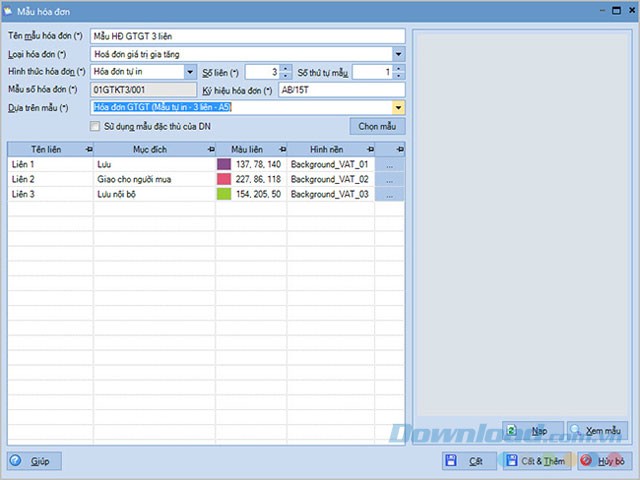This screenshot has height=480, width=640.
Task: Open the Hình thức hóa đơn dropdown
Action: pyautogui.click(x=190, y=72)
